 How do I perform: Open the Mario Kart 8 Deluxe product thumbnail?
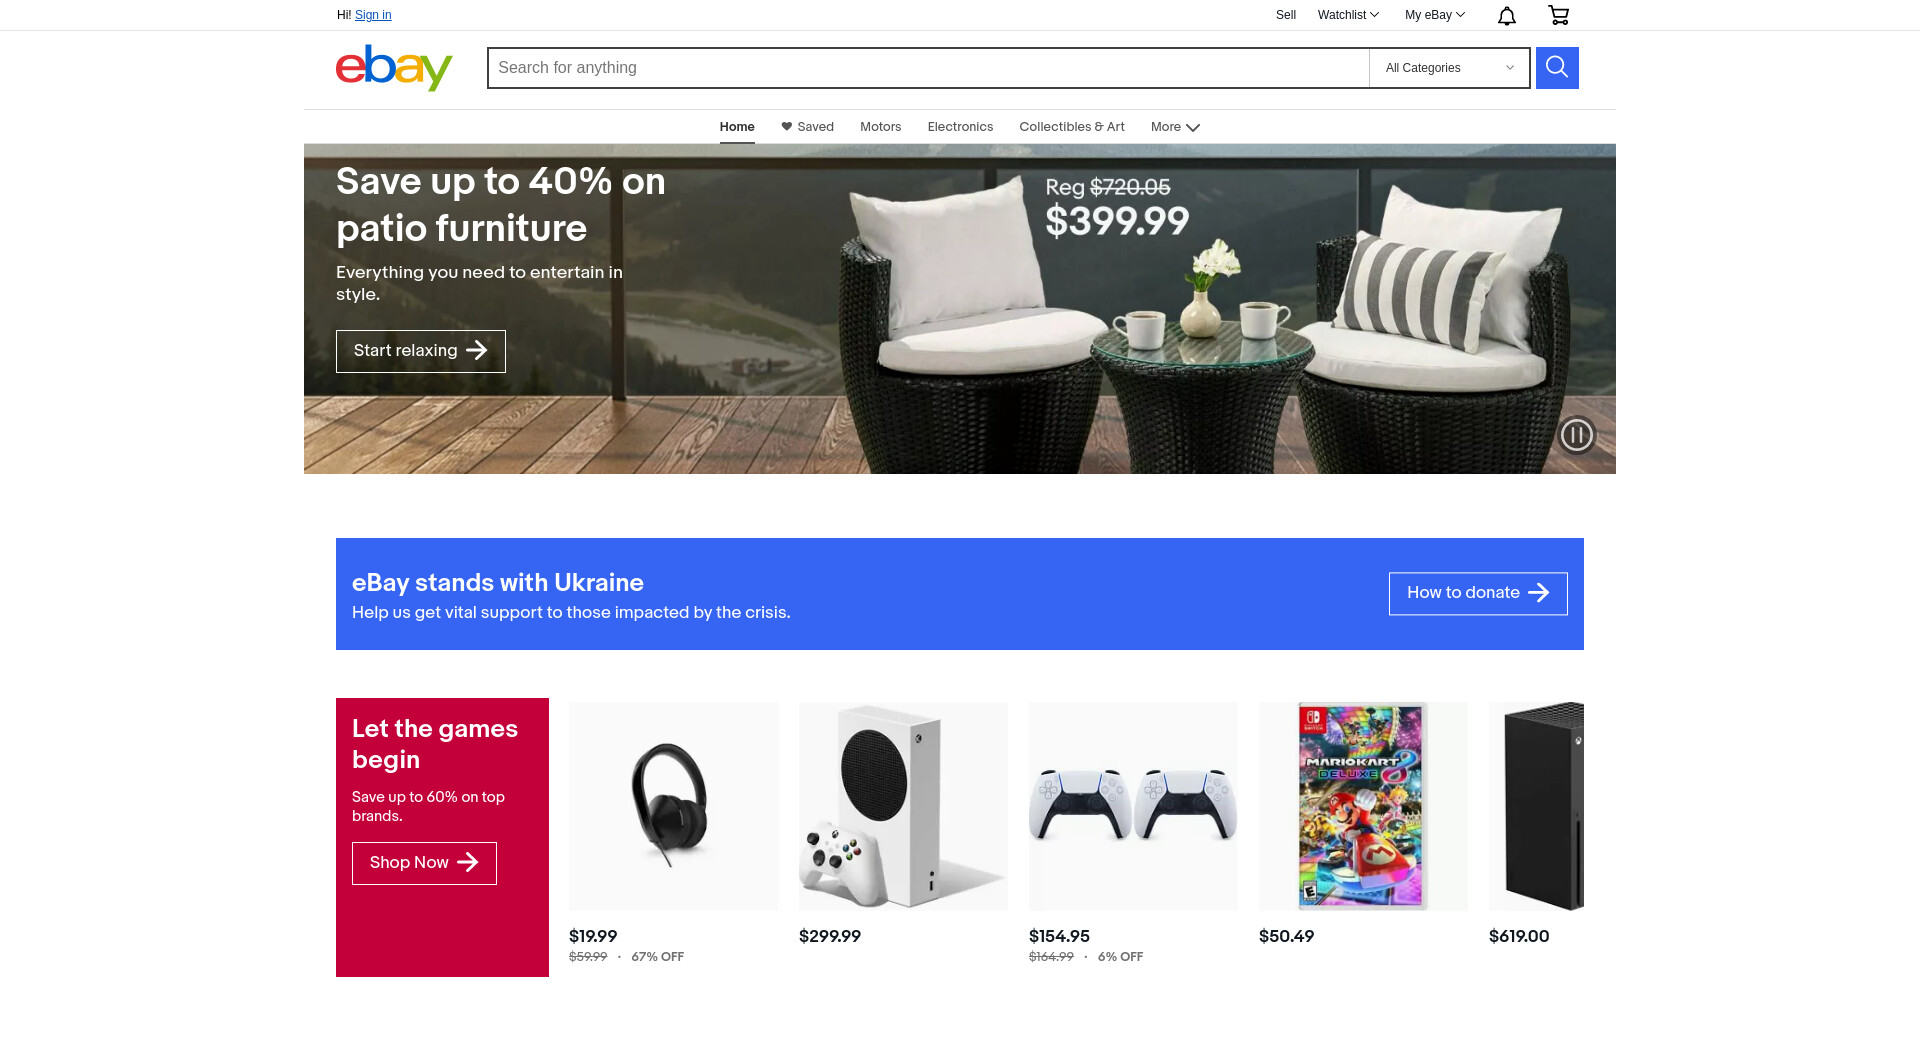point(1363,806)
